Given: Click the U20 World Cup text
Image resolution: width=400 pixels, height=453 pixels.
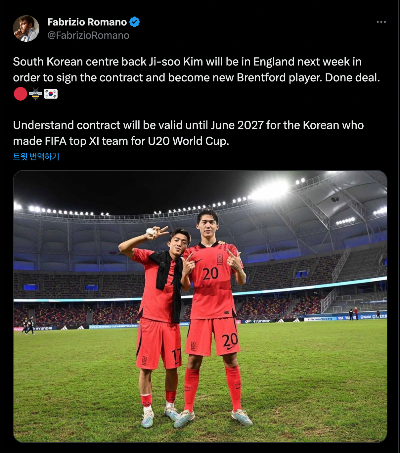Looking at the screenshot, I should click(188, 141).
